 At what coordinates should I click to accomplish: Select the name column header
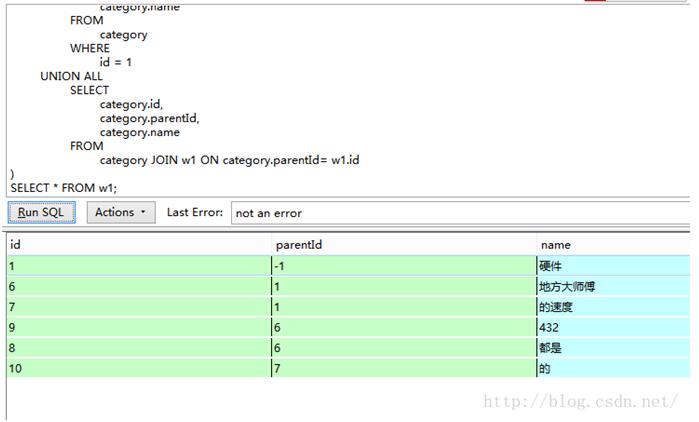(612, 245)
